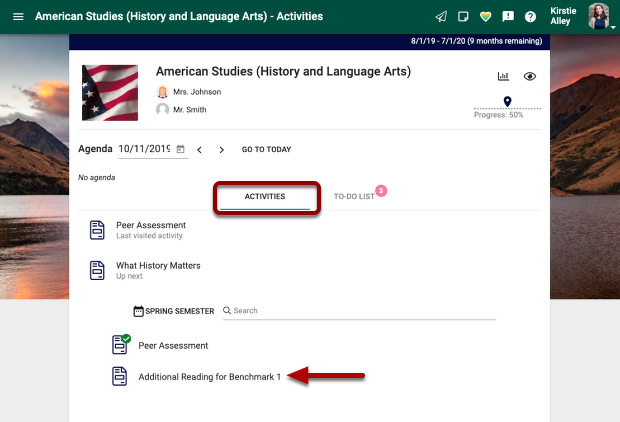
Task: Switch to the Activities tab
Action: point(265,197)
